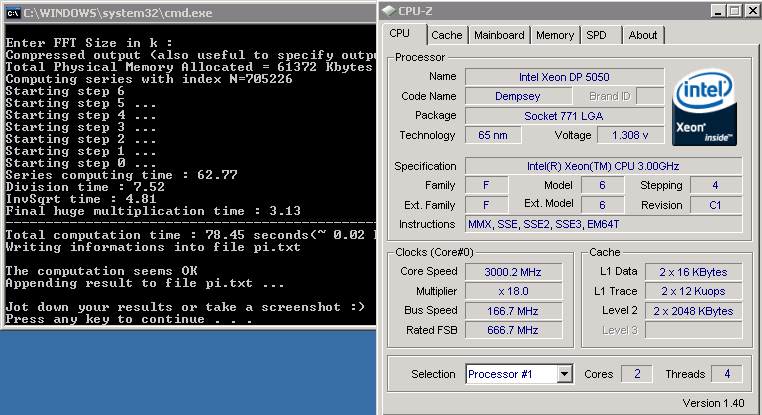This screenshot has height=415, width=762.
Task: Click the Intel Xeon inside logo
Action: (705, 107)
